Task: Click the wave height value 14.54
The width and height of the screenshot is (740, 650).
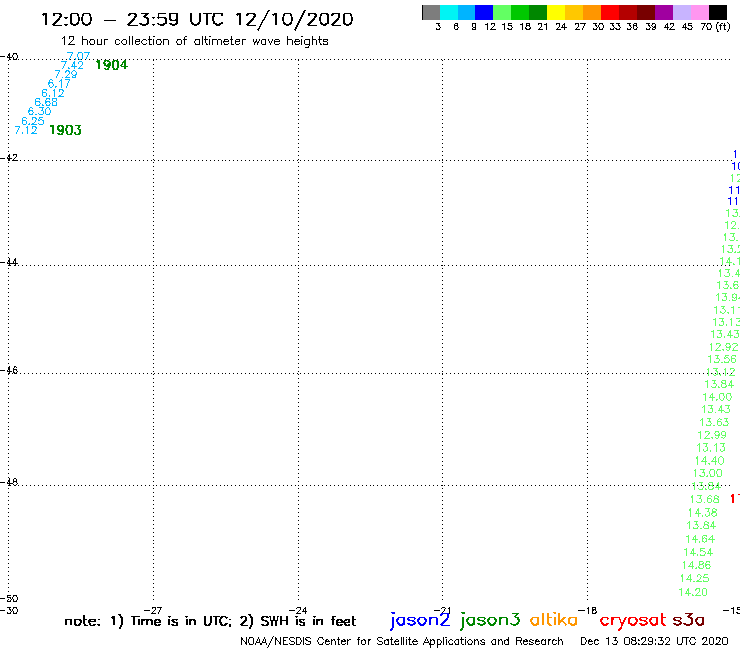Action: (698, 552)
